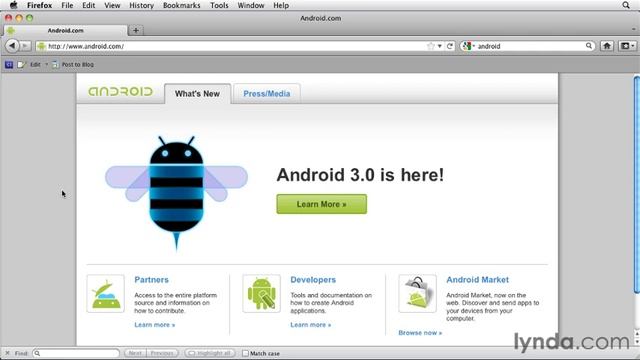Click the Post to Blog icon

tap(55, 64)
